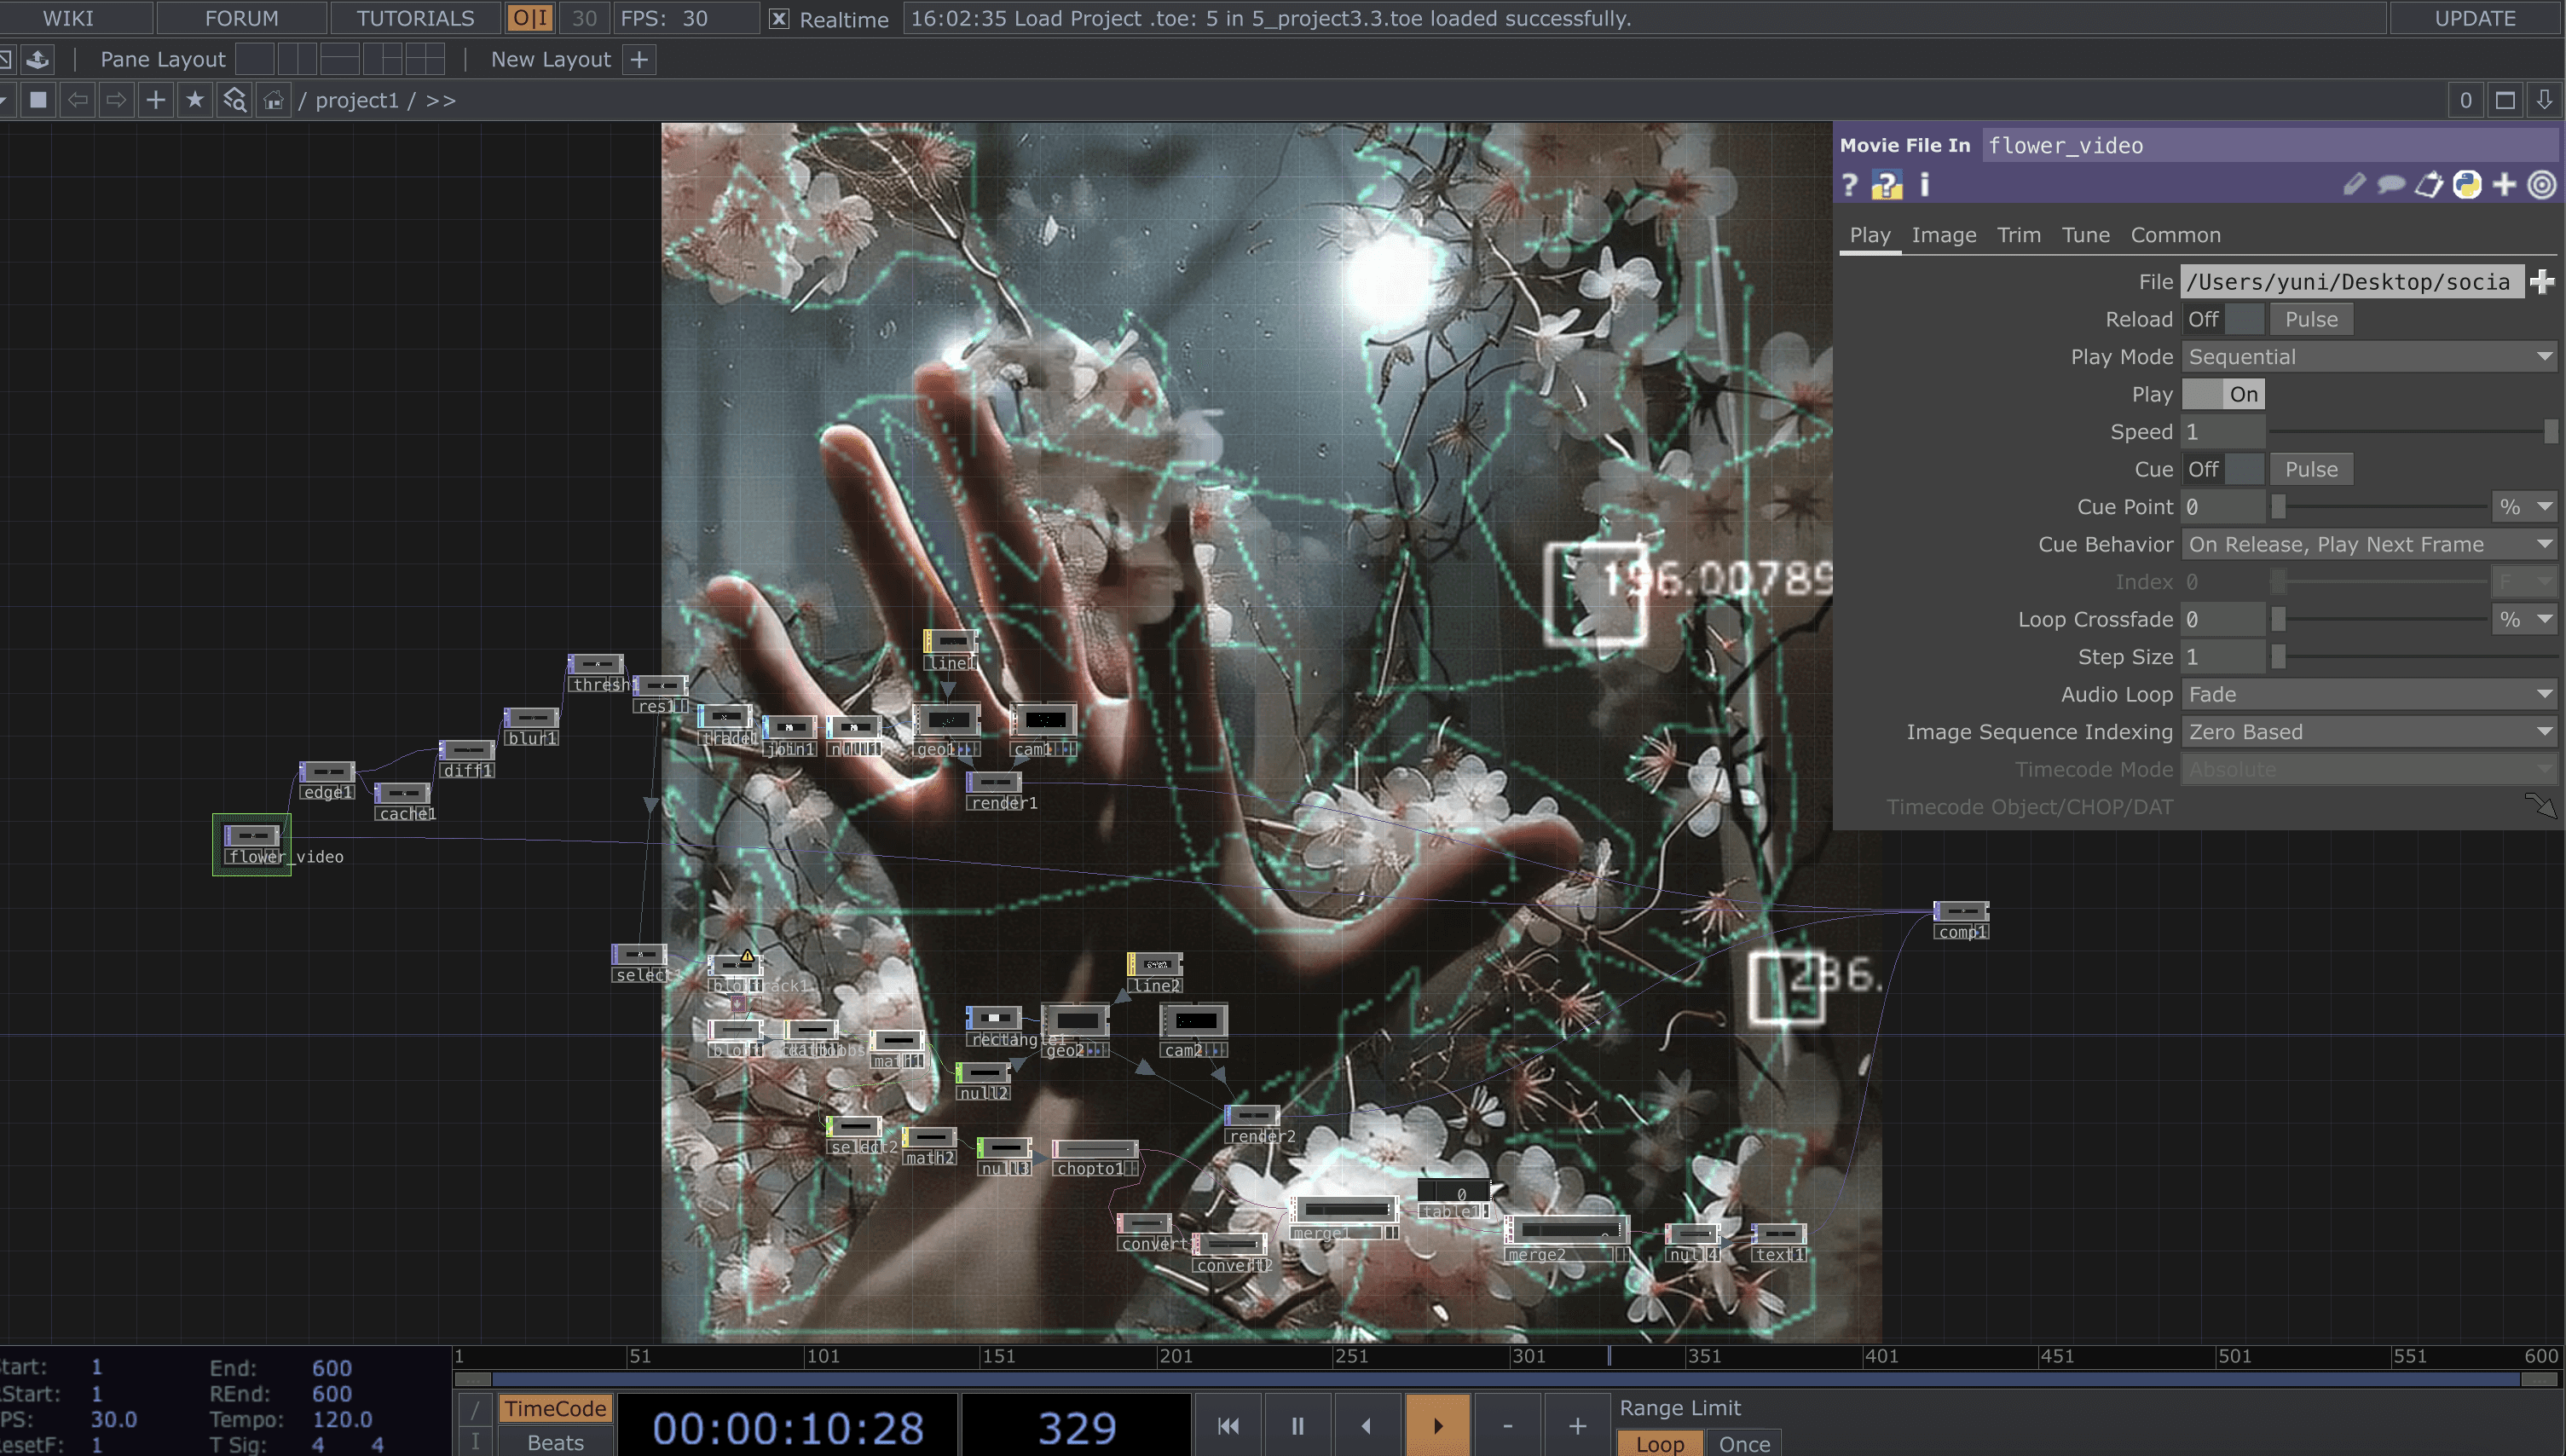
Task: Click the parameter comment bubble icon
Action: (x=2391, y=185)
